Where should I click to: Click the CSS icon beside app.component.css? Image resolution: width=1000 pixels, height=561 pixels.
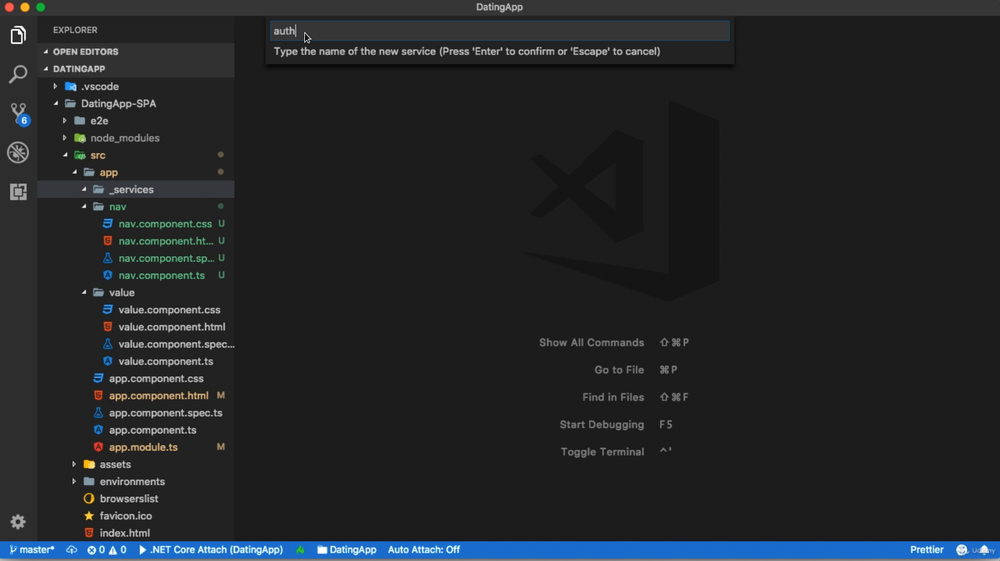click(98, 379)
